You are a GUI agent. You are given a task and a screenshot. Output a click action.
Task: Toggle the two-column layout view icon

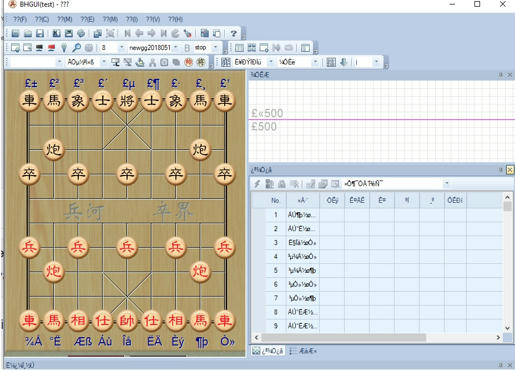coord(239,48)
